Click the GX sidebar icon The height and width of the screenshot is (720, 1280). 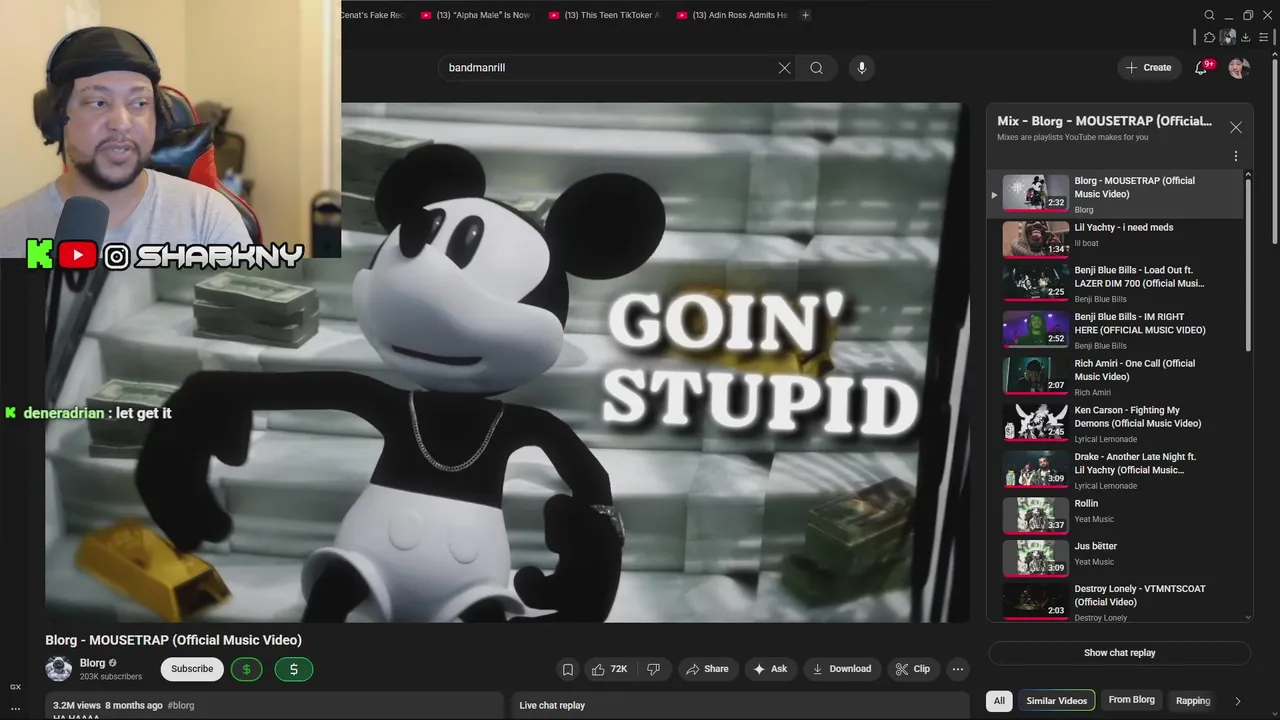tap(15, 687)
